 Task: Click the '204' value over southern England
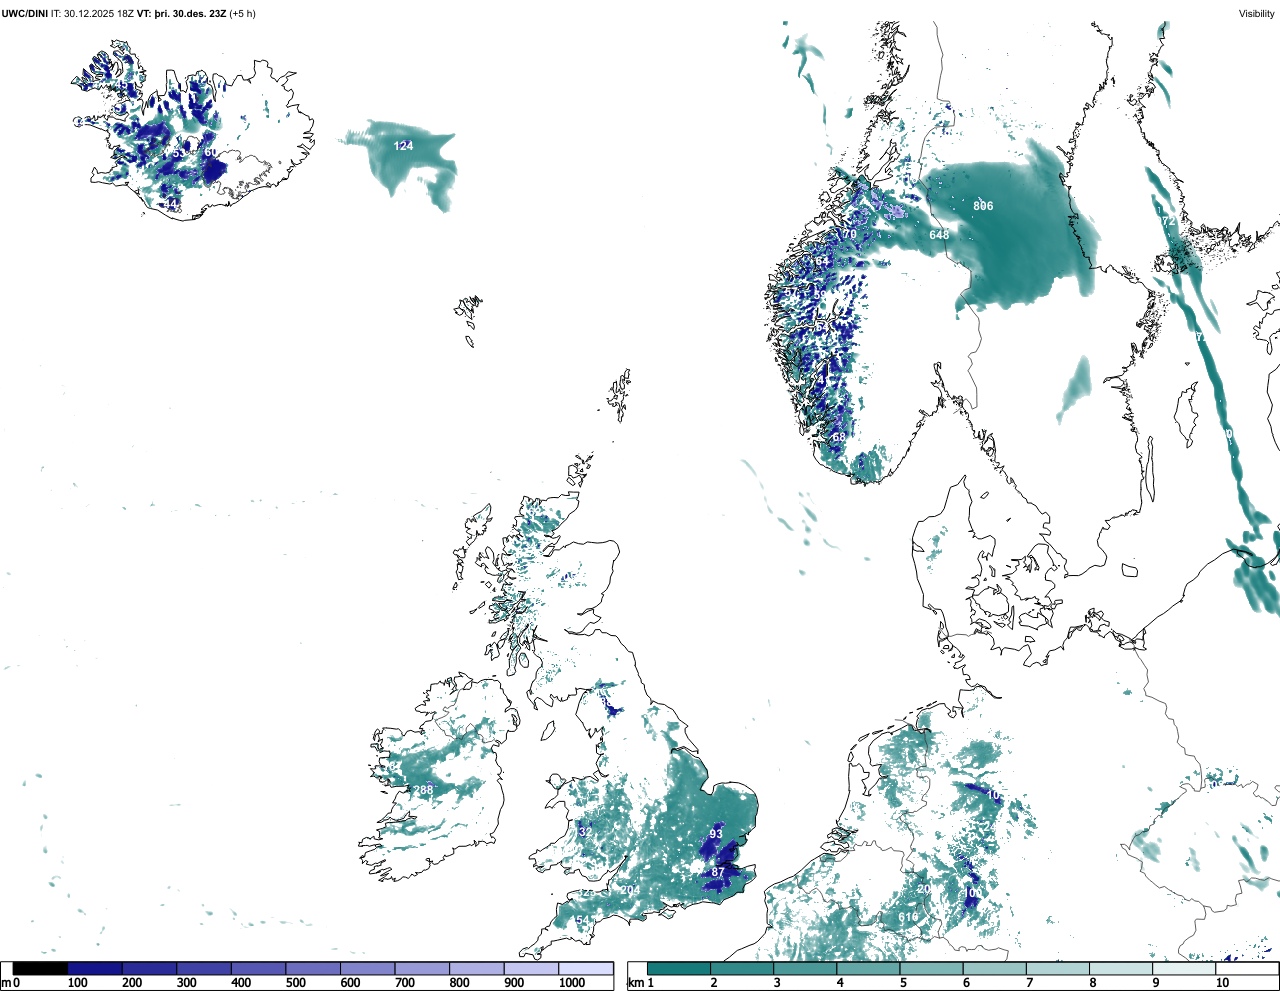[x=630, y=891]
